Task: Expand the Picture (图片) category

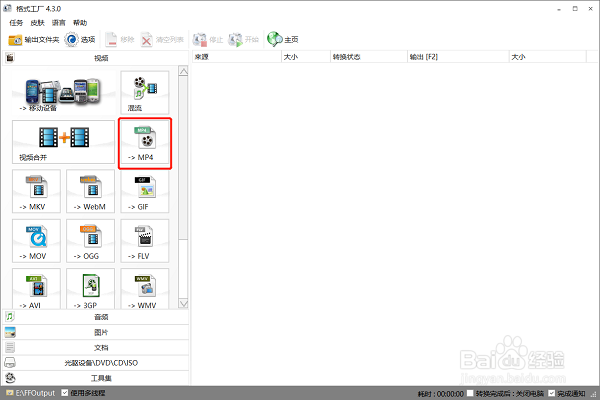Action: 96,332
